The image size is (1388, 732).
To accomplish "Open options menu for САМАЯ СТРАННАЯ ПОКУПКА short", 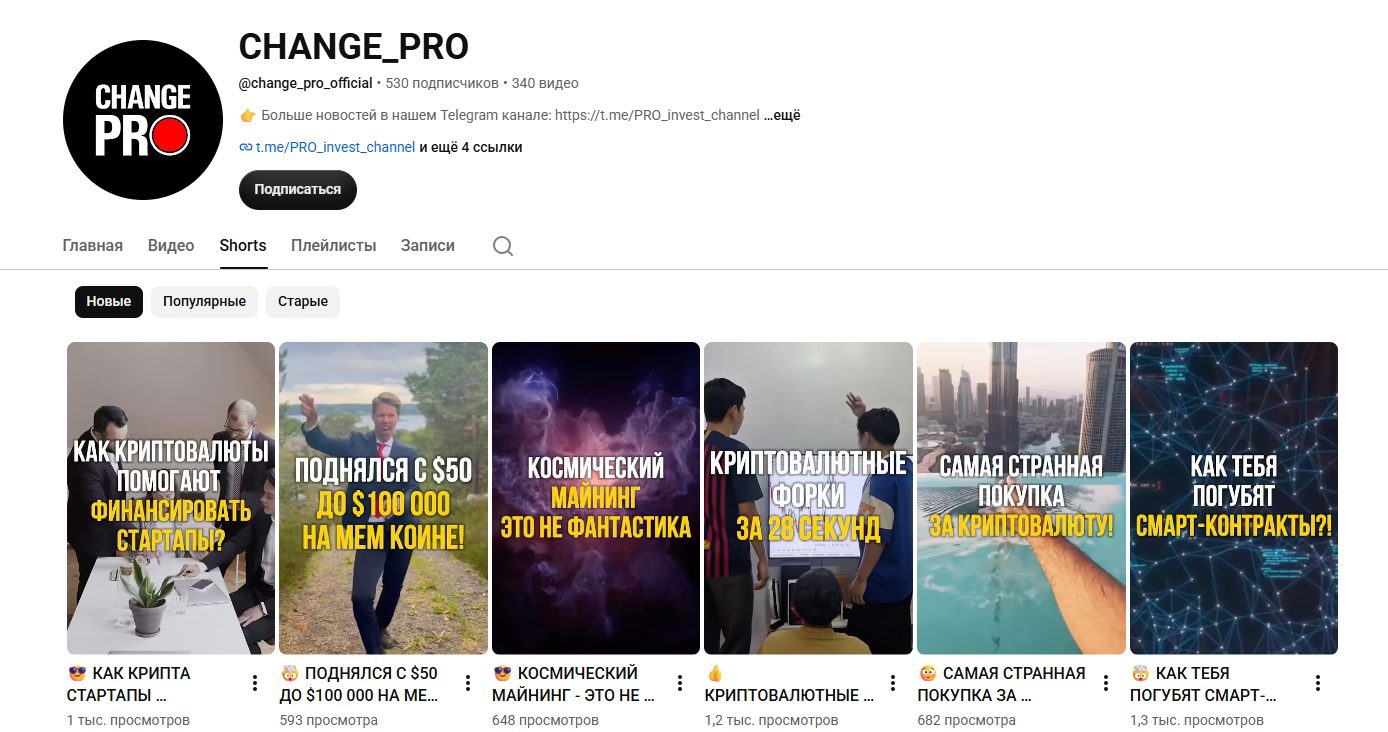I will point(1106,683).
